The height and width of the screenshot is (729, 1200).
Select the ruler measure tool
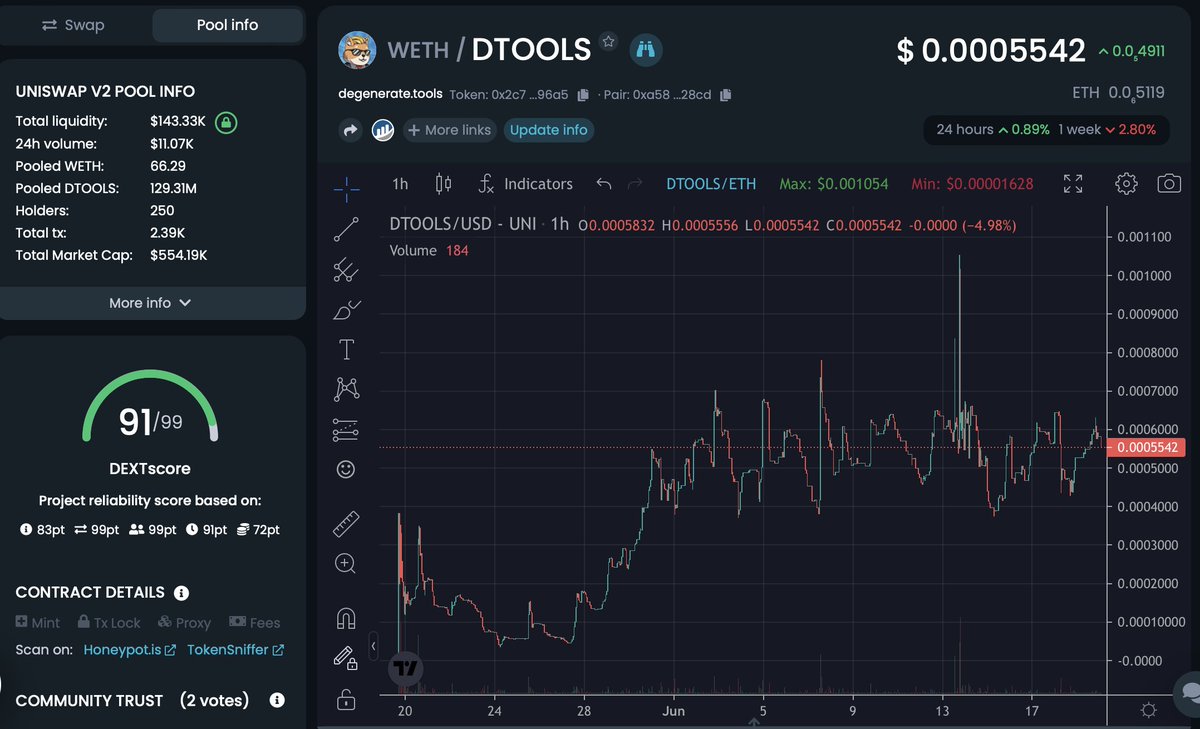(x=346, y=523)
